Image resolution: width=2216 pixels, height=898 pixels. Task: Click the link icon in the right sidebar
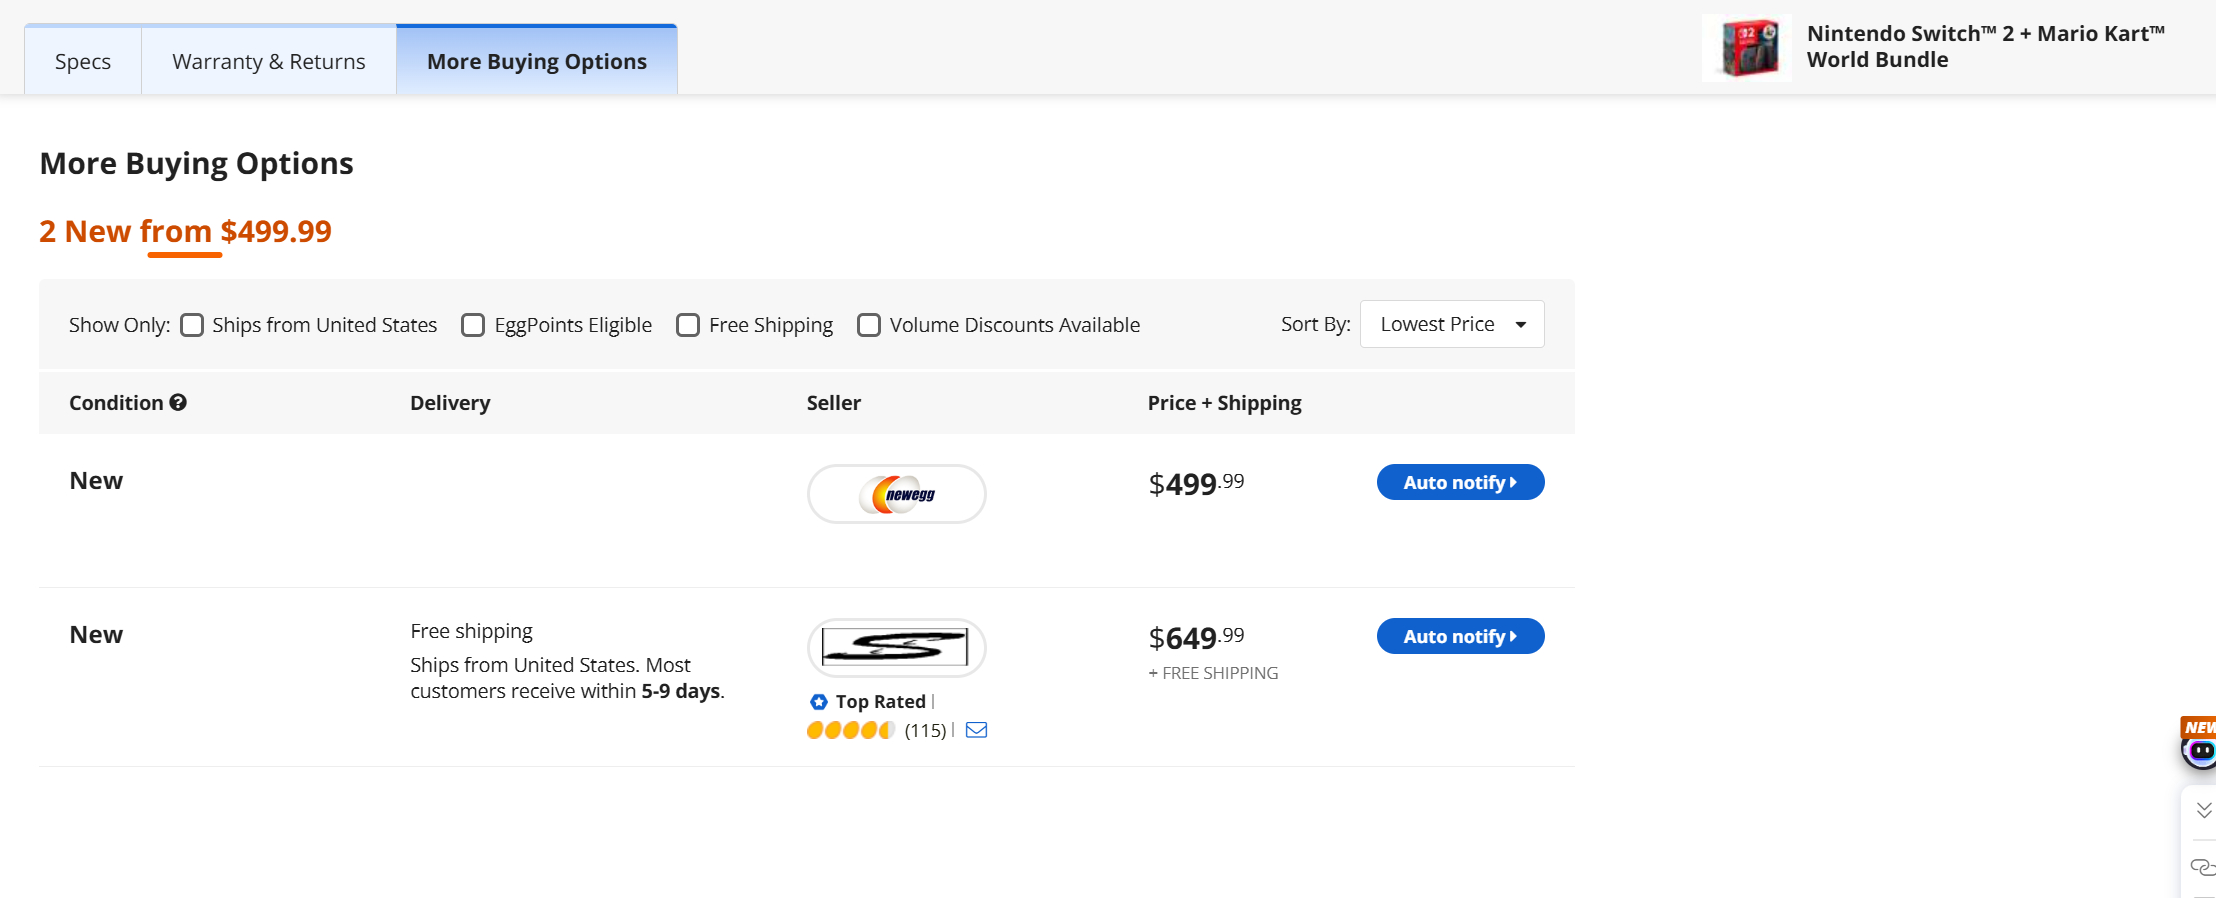tap(2203, 866)
